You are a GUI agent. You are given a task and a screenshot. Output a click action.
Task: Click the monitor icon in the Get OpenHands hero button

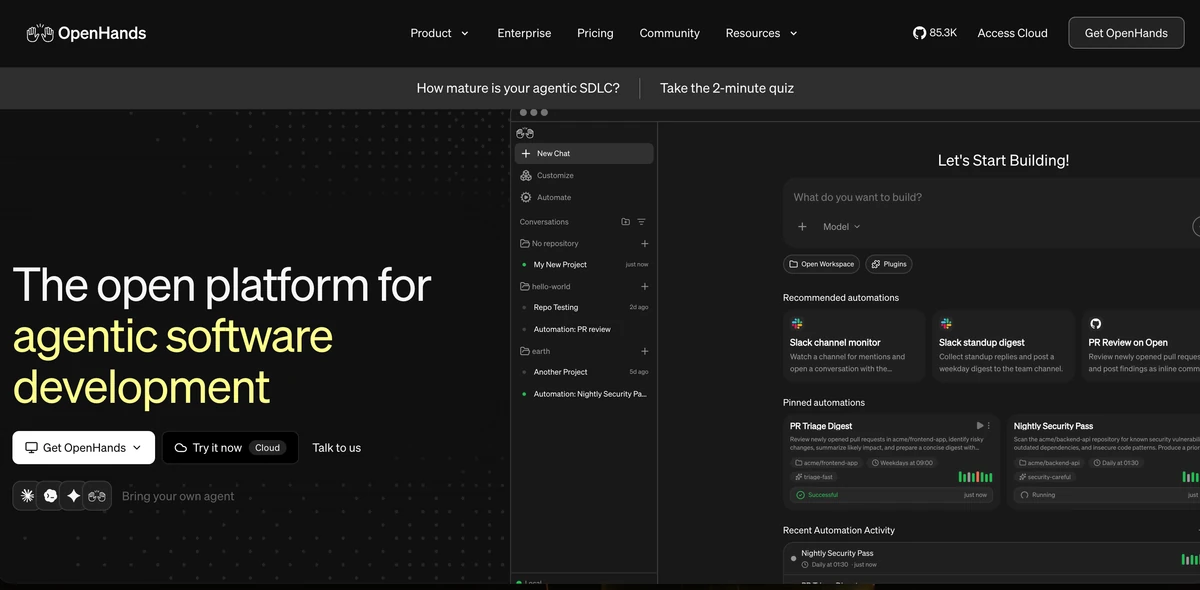point(31,448)
